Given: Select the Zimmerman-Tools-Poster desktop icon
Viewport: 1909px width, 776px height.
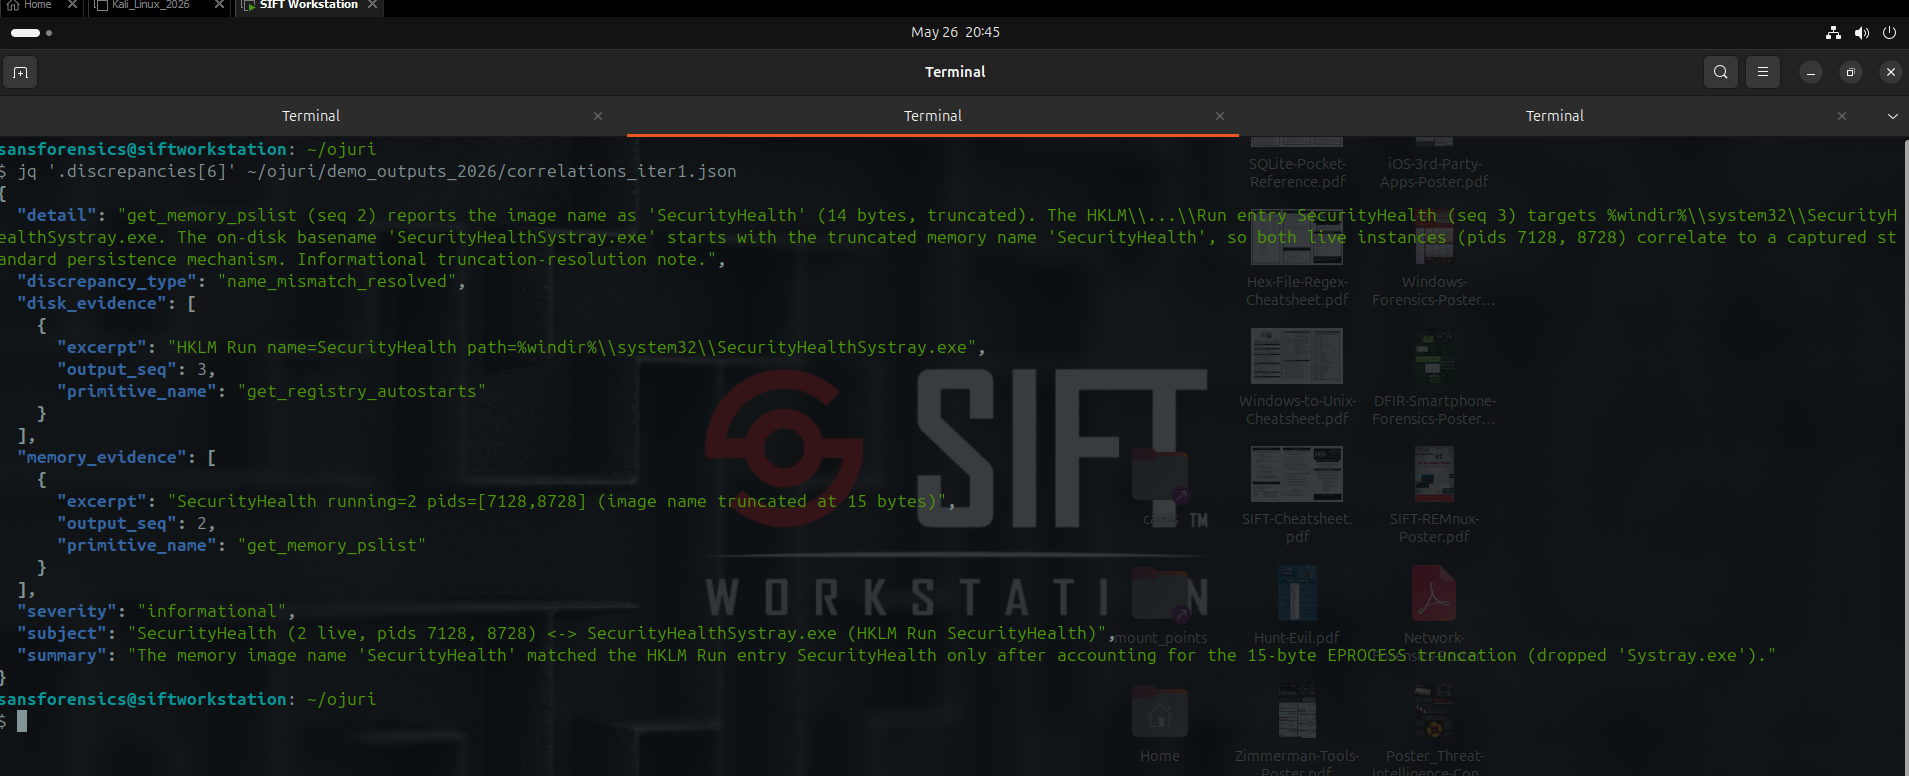Looking at the screenshot, I should click(x=1297, y=728).
